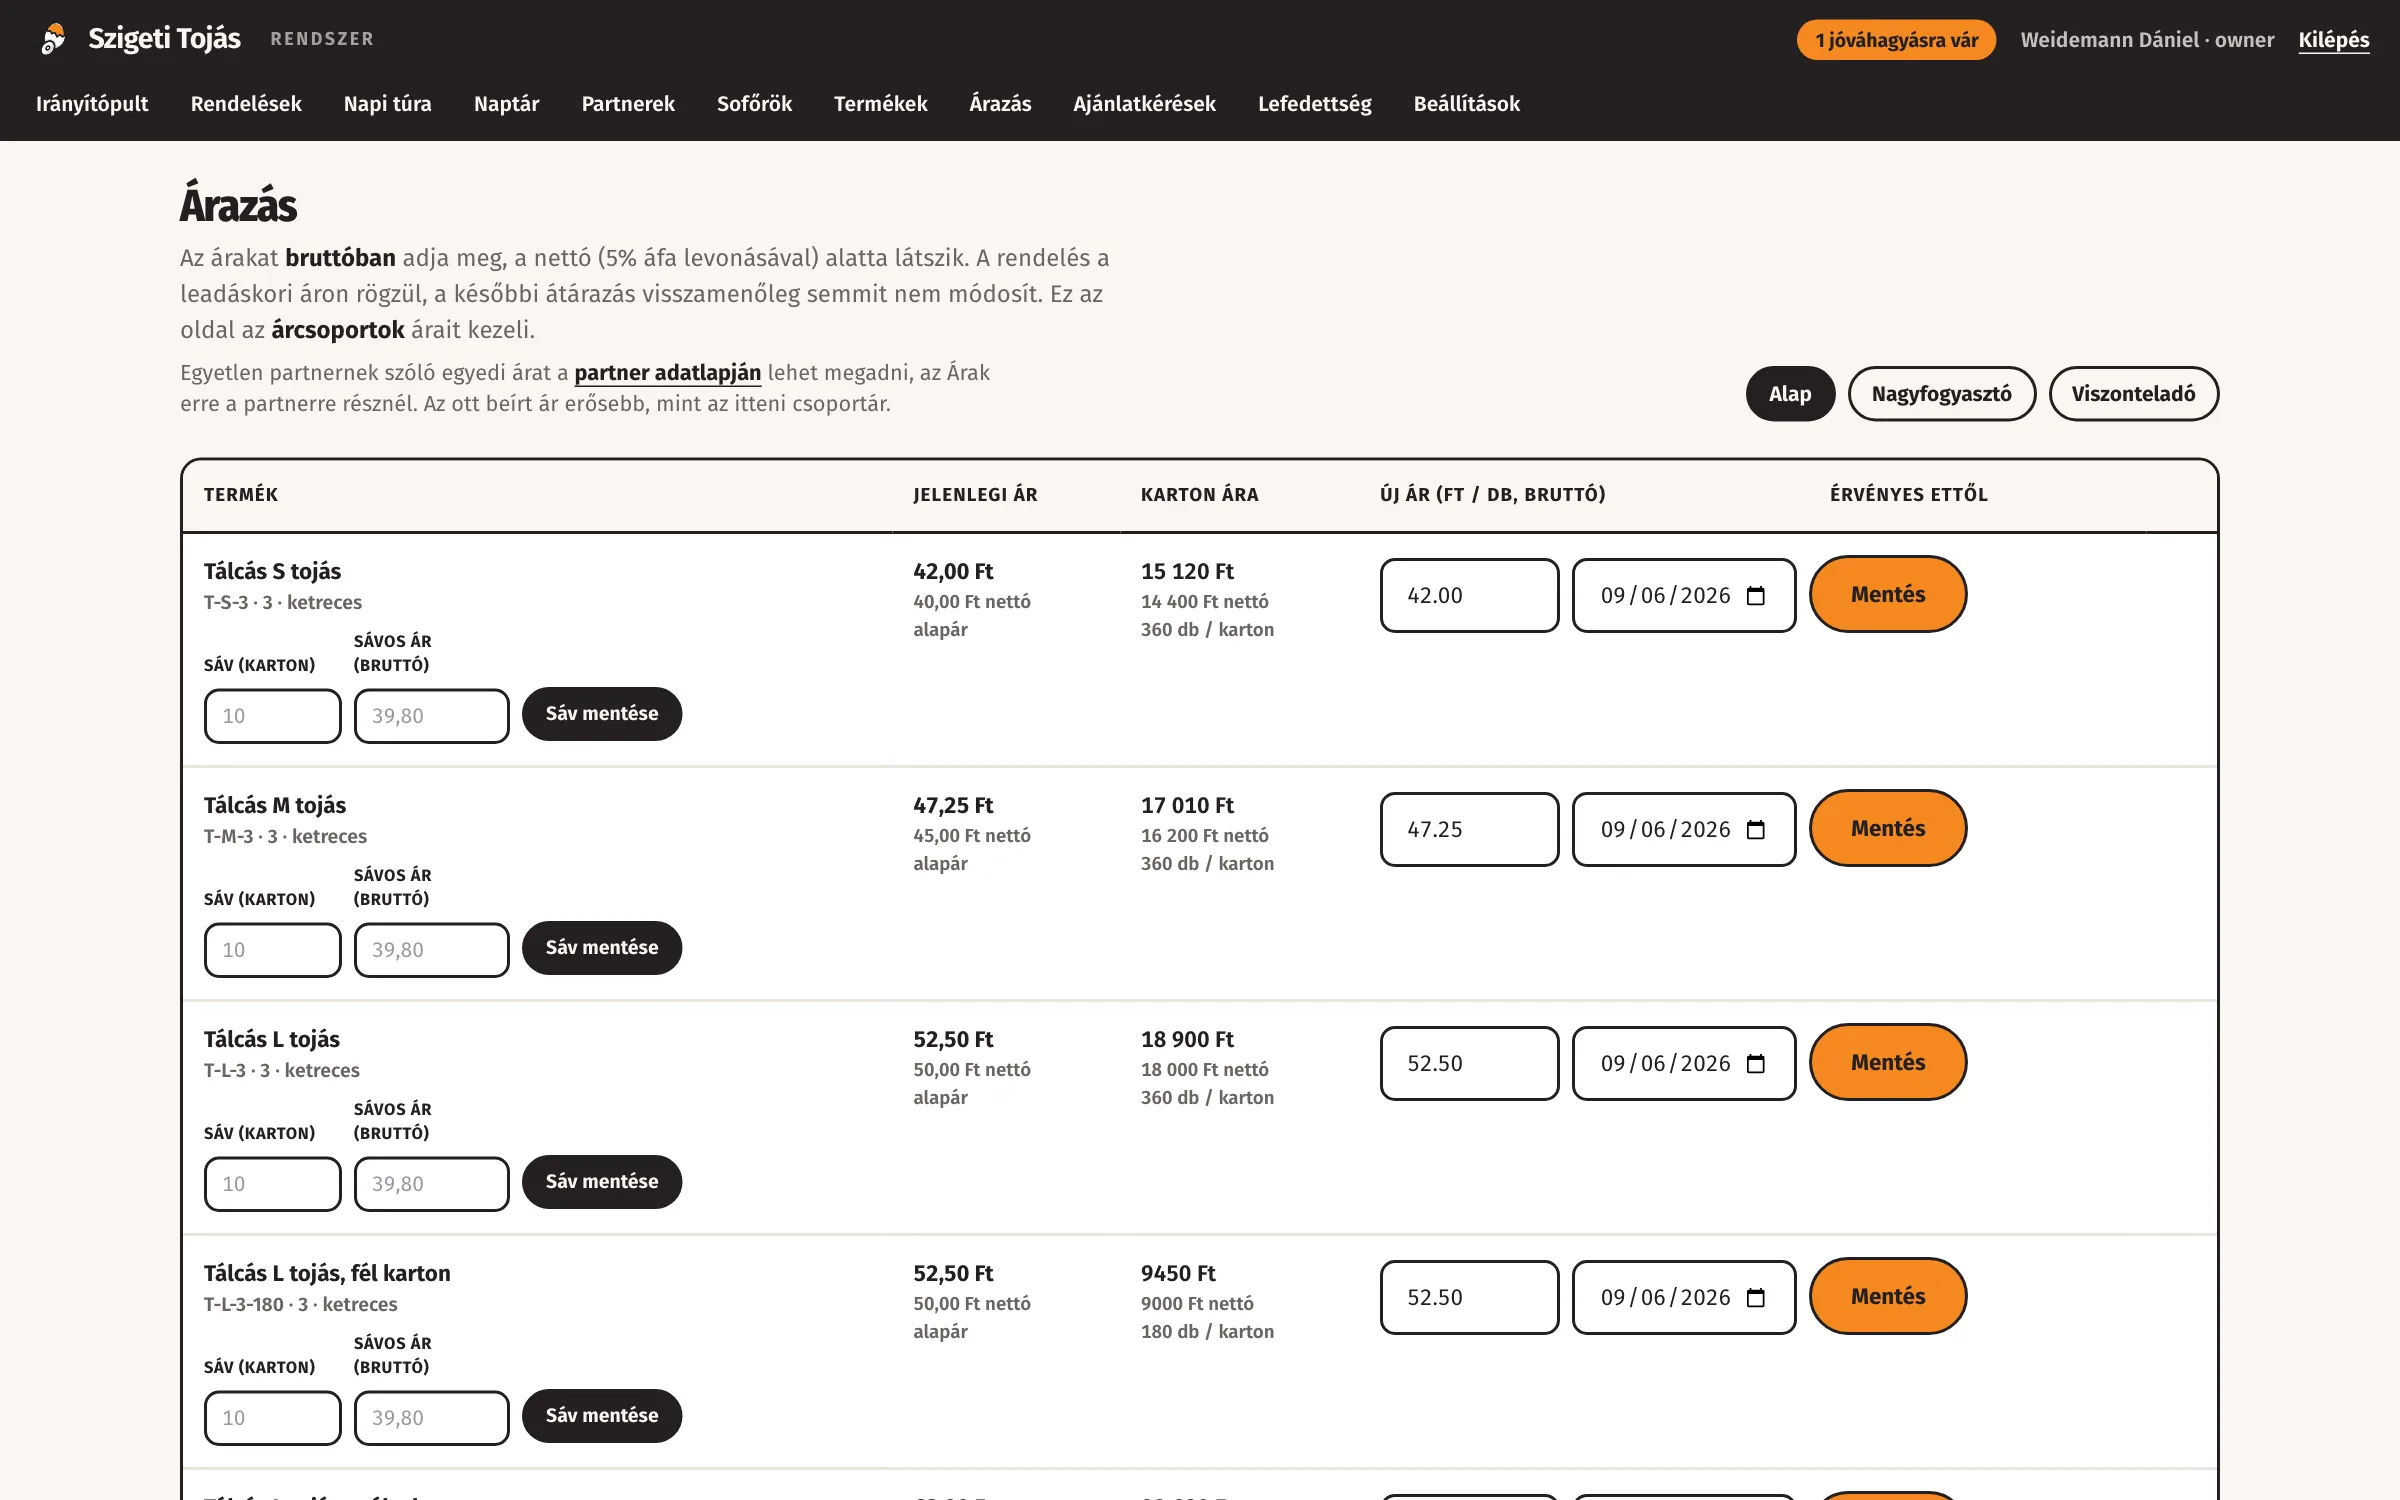Click the 'Tálcás L tojás, fél karton' product name
This screenshot has height=1500, width=2400.
(x=327, y=1273)
